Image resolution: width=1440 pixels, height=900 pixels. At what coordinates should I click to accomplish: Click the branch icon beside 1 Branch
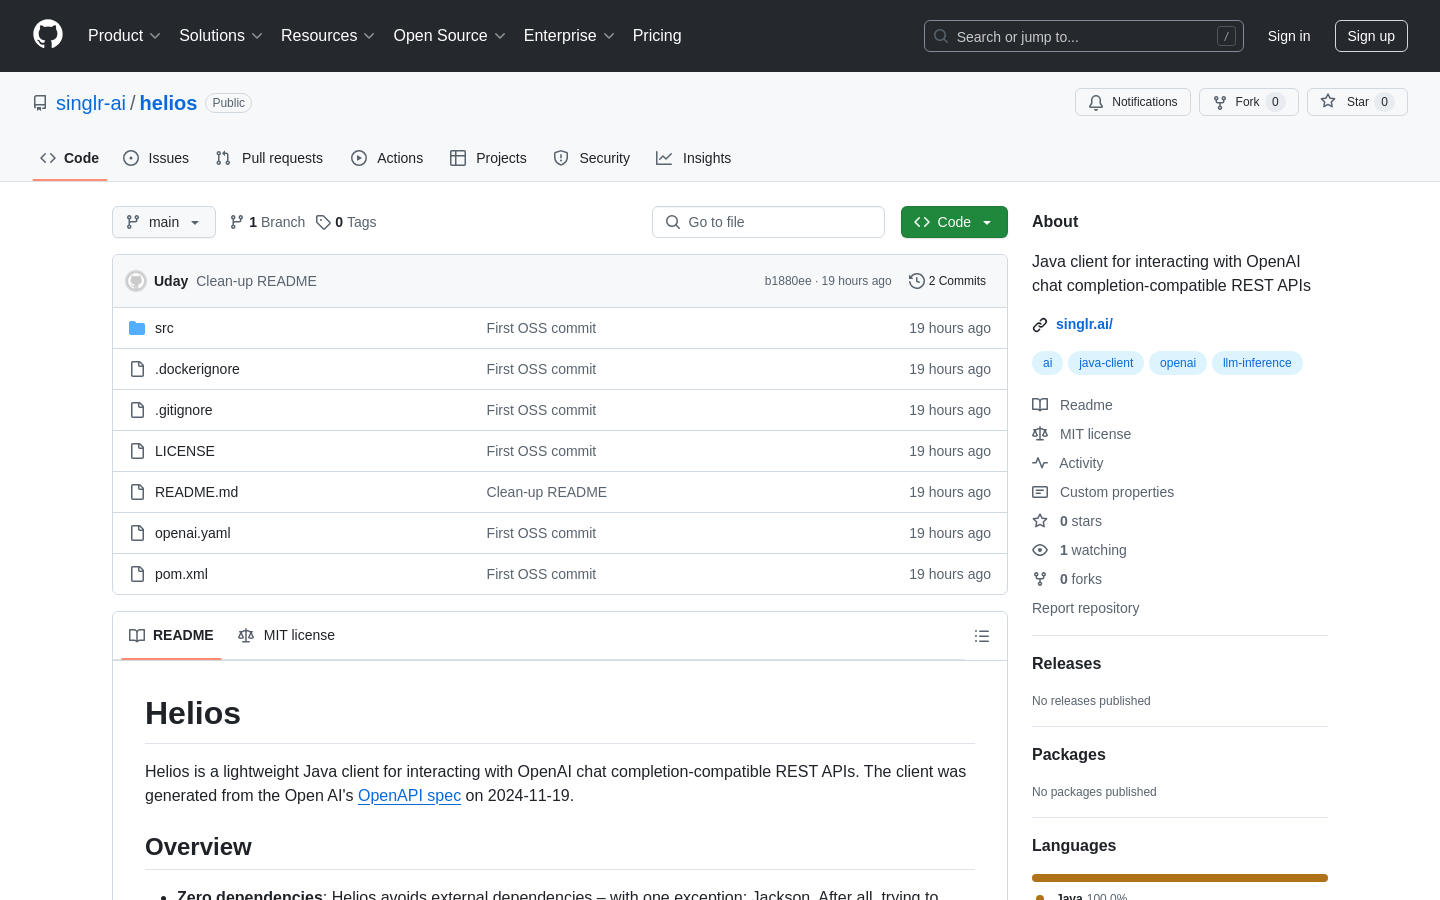coord(237,222)
